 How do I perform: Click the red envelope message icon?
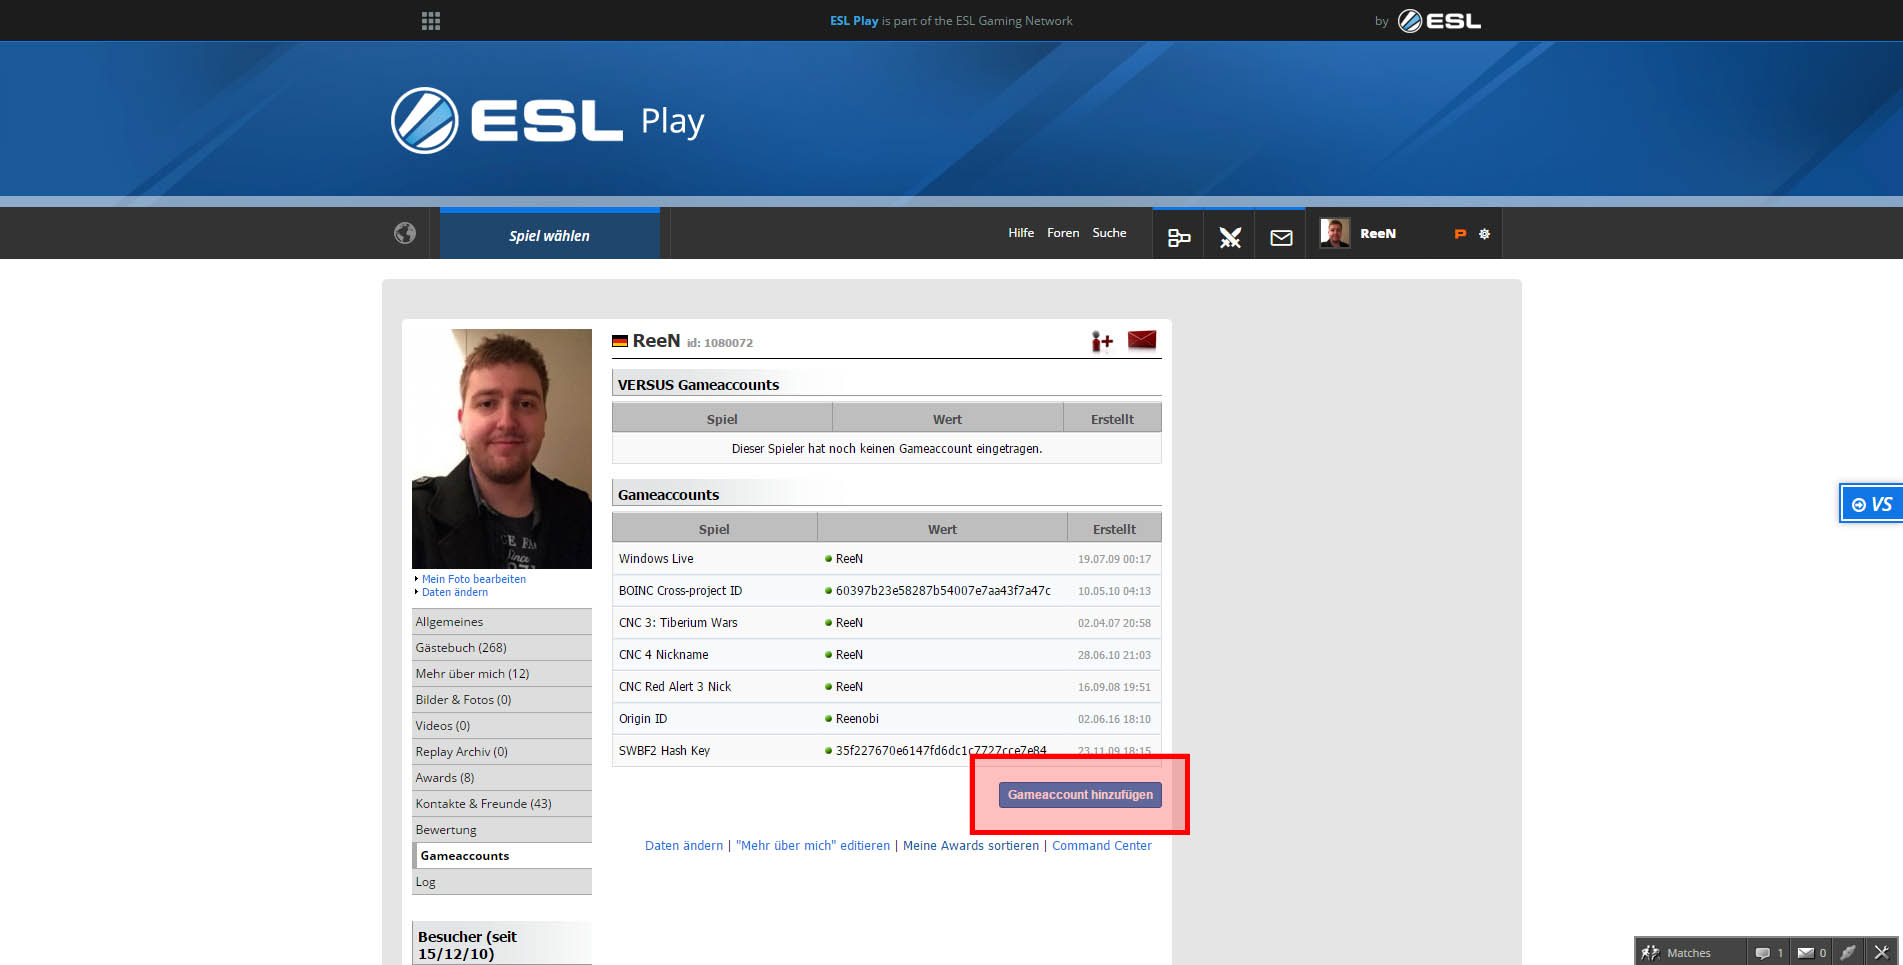(x=1142, y=340)
